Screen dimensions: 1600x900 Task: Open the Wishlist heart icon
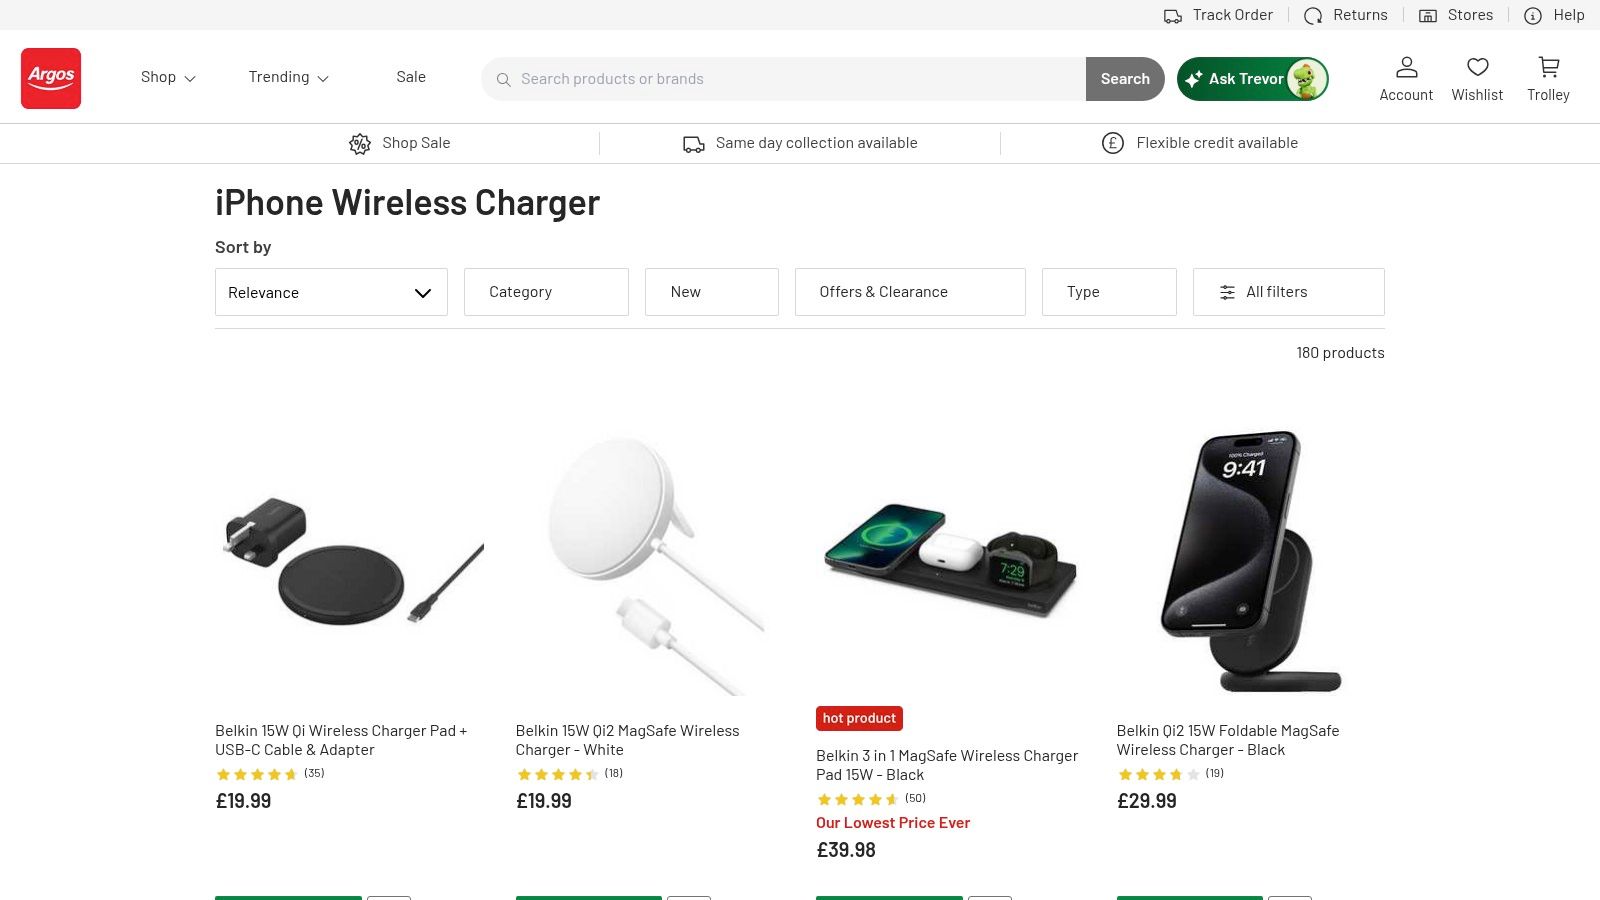pyautogui.click(x=1477, y=68)
